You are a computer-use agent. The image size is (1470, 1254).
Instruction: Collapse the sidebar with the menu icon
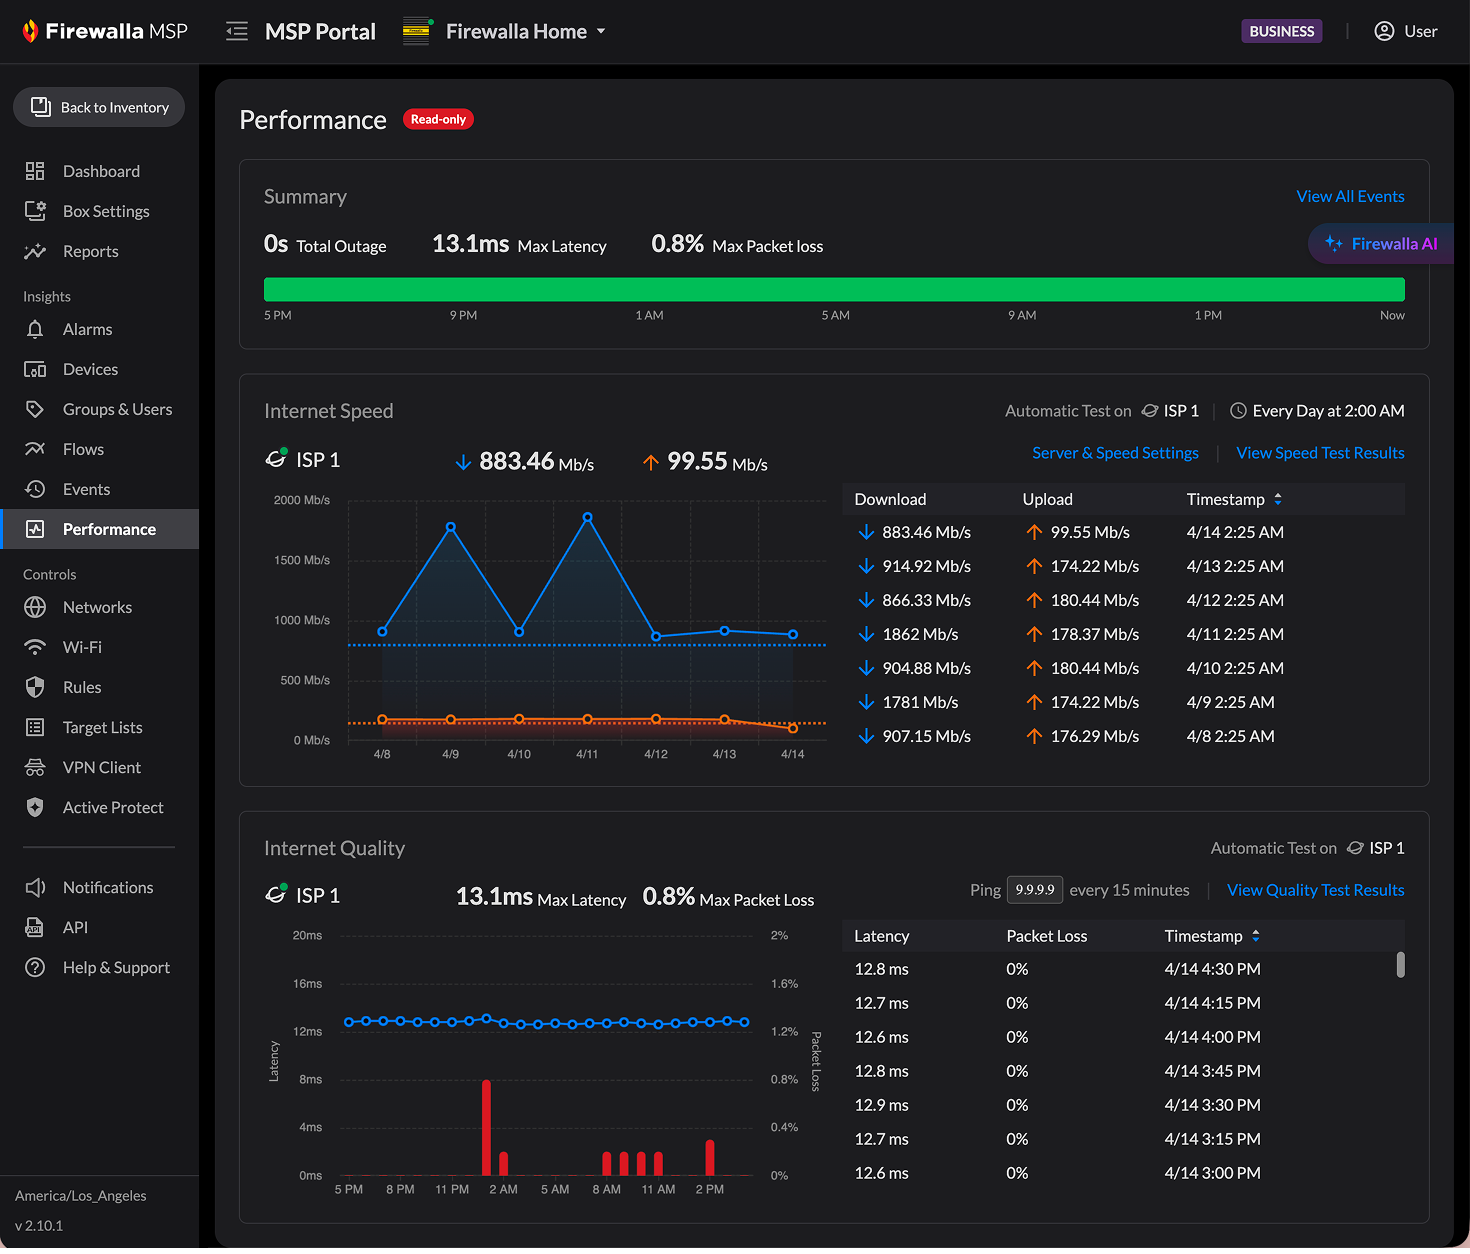click(x=237, y=32)
